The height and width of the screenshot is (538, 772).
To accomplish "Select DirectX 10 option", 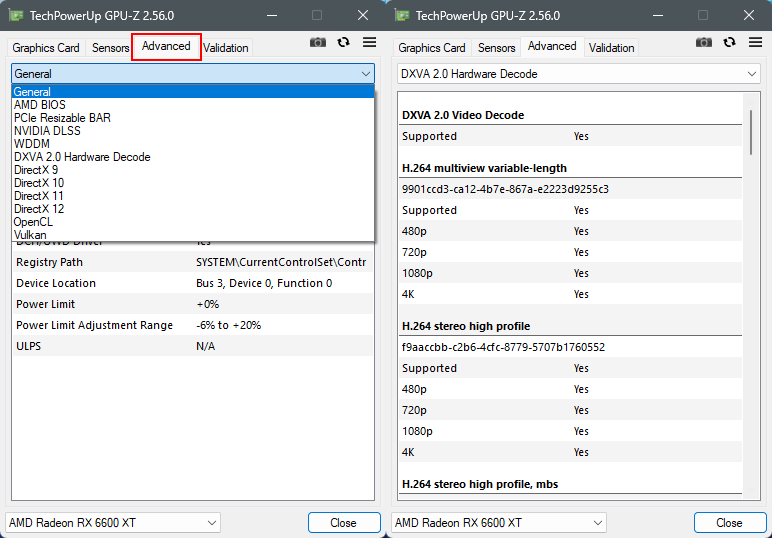I will click(193, 183).
